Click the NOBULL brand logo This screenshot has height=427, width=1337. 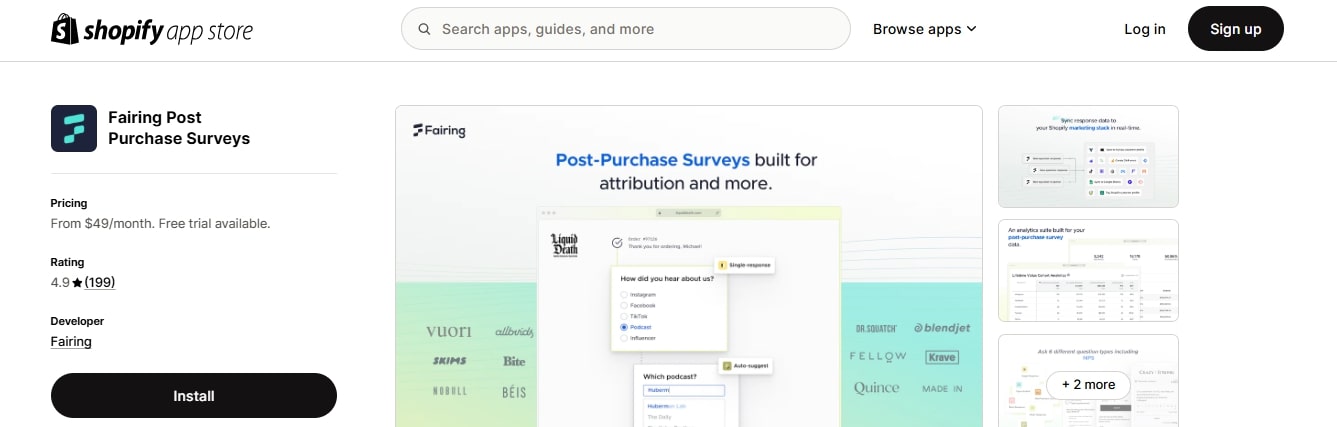pos(449,390)
